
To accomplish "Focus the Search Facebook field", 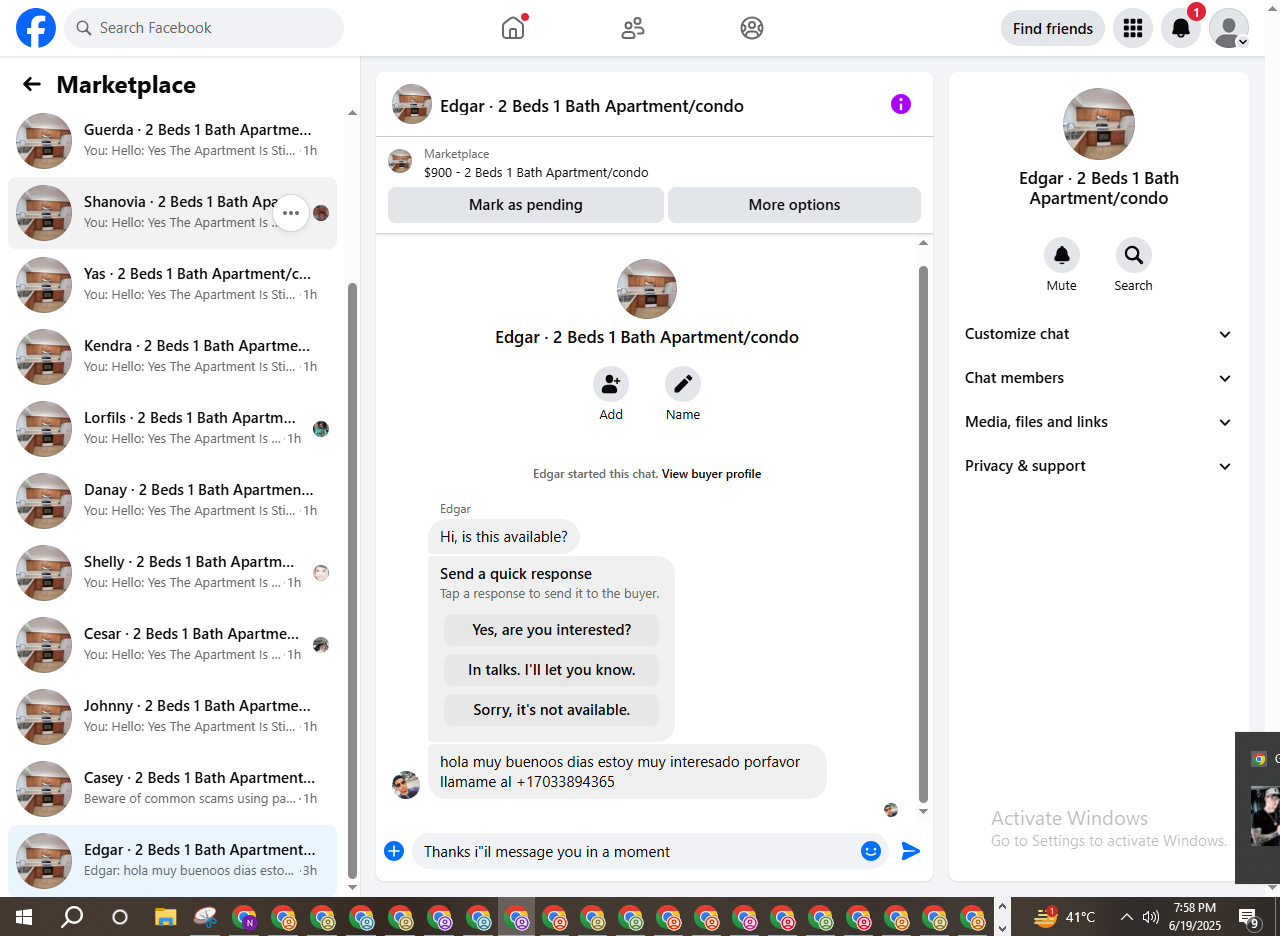I will tap(204, 28).
